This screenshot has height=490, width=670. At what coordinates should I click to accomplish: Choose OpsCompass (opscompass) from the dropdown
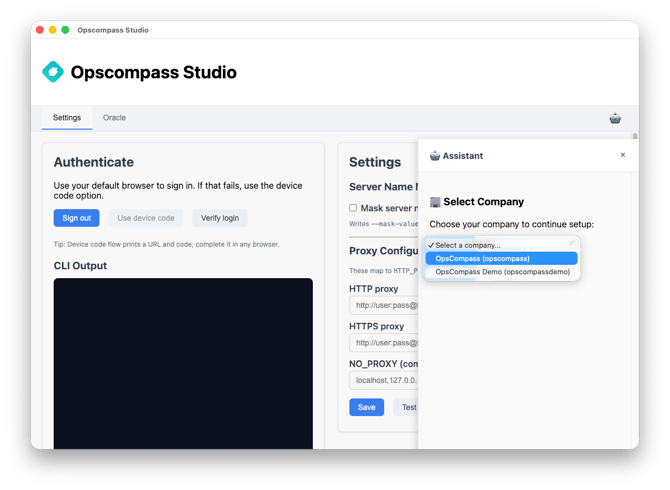pyautogui.click(x=501, y=258)
